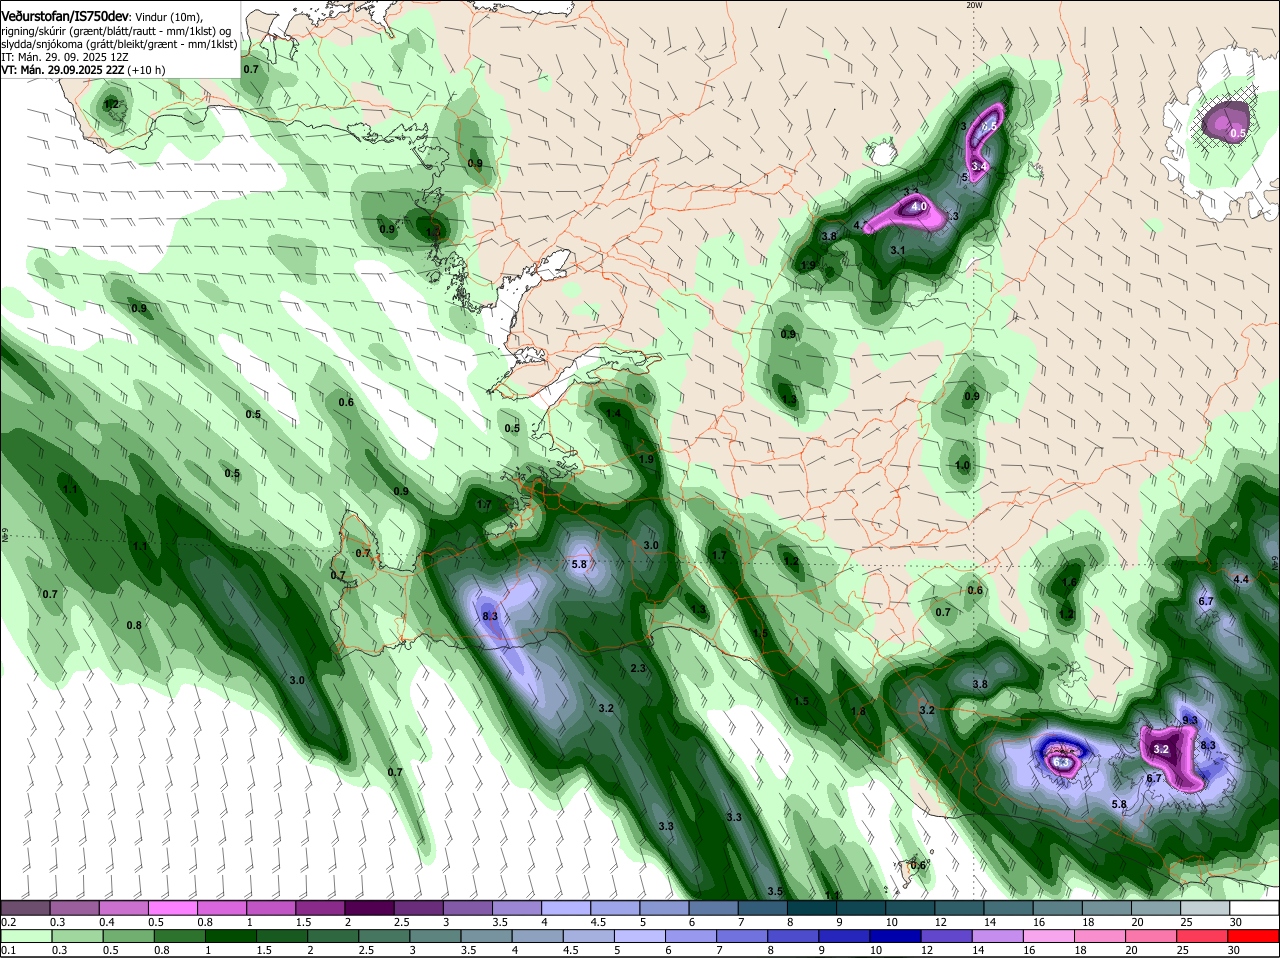Click the 1.4 value on the map
This screenshot has height=958, width=1280.
[614, 413]
